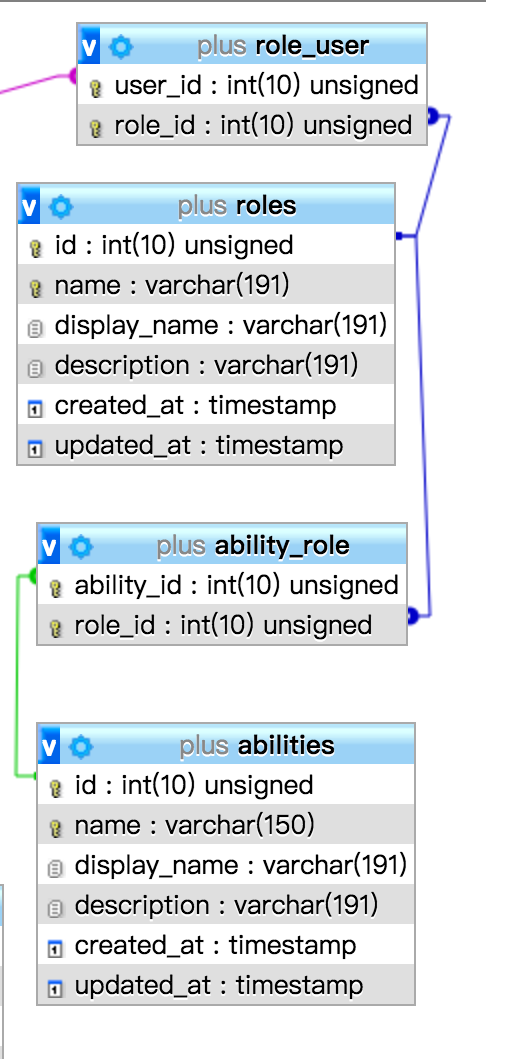Screen dimensions: 506x1059
Task: Click key icon beside ability_id column
Action: [55, 588]
